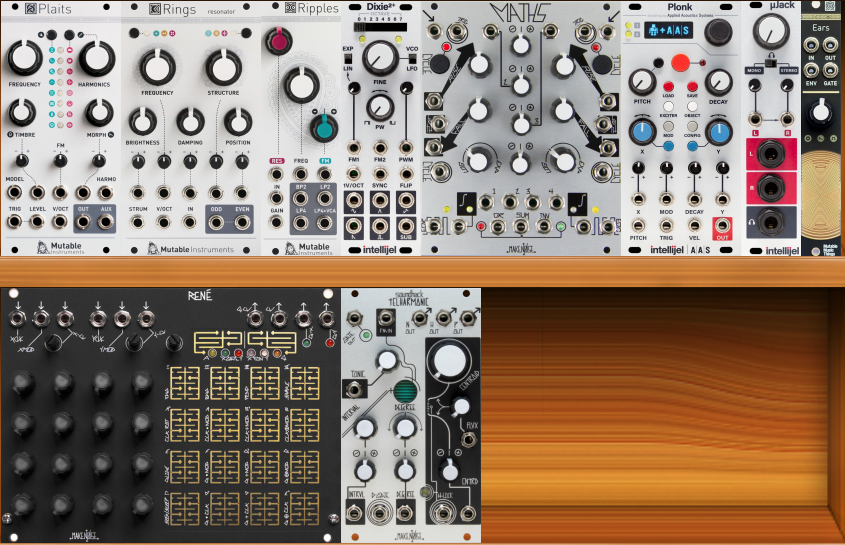Viewport: 845px width, 545px height.
Task: Click the Dixie SYNC input jack
Action: (x=380, y=174)
